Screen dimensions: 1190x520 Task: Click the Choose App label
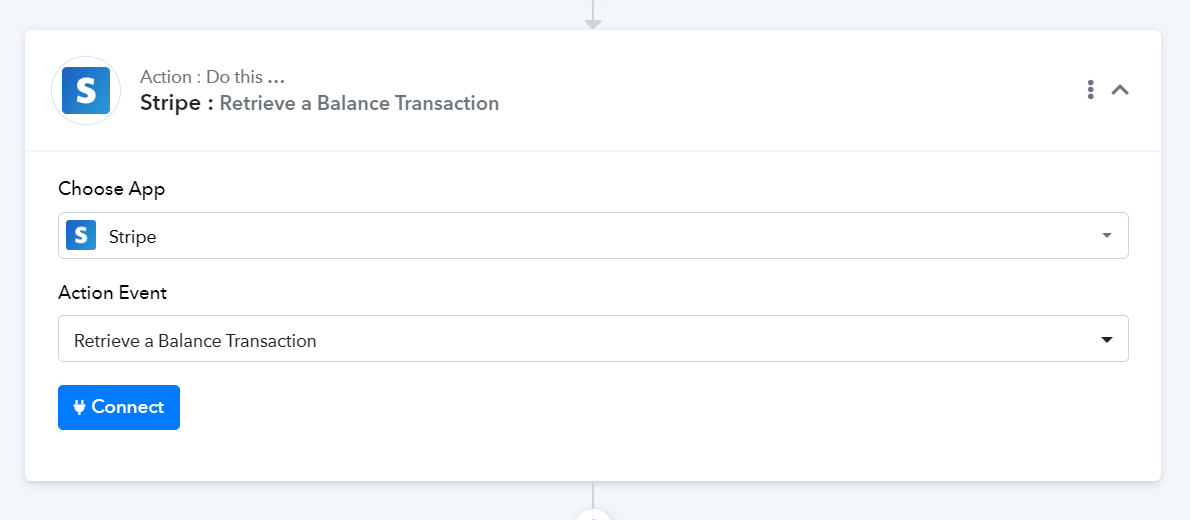(112, 189)
